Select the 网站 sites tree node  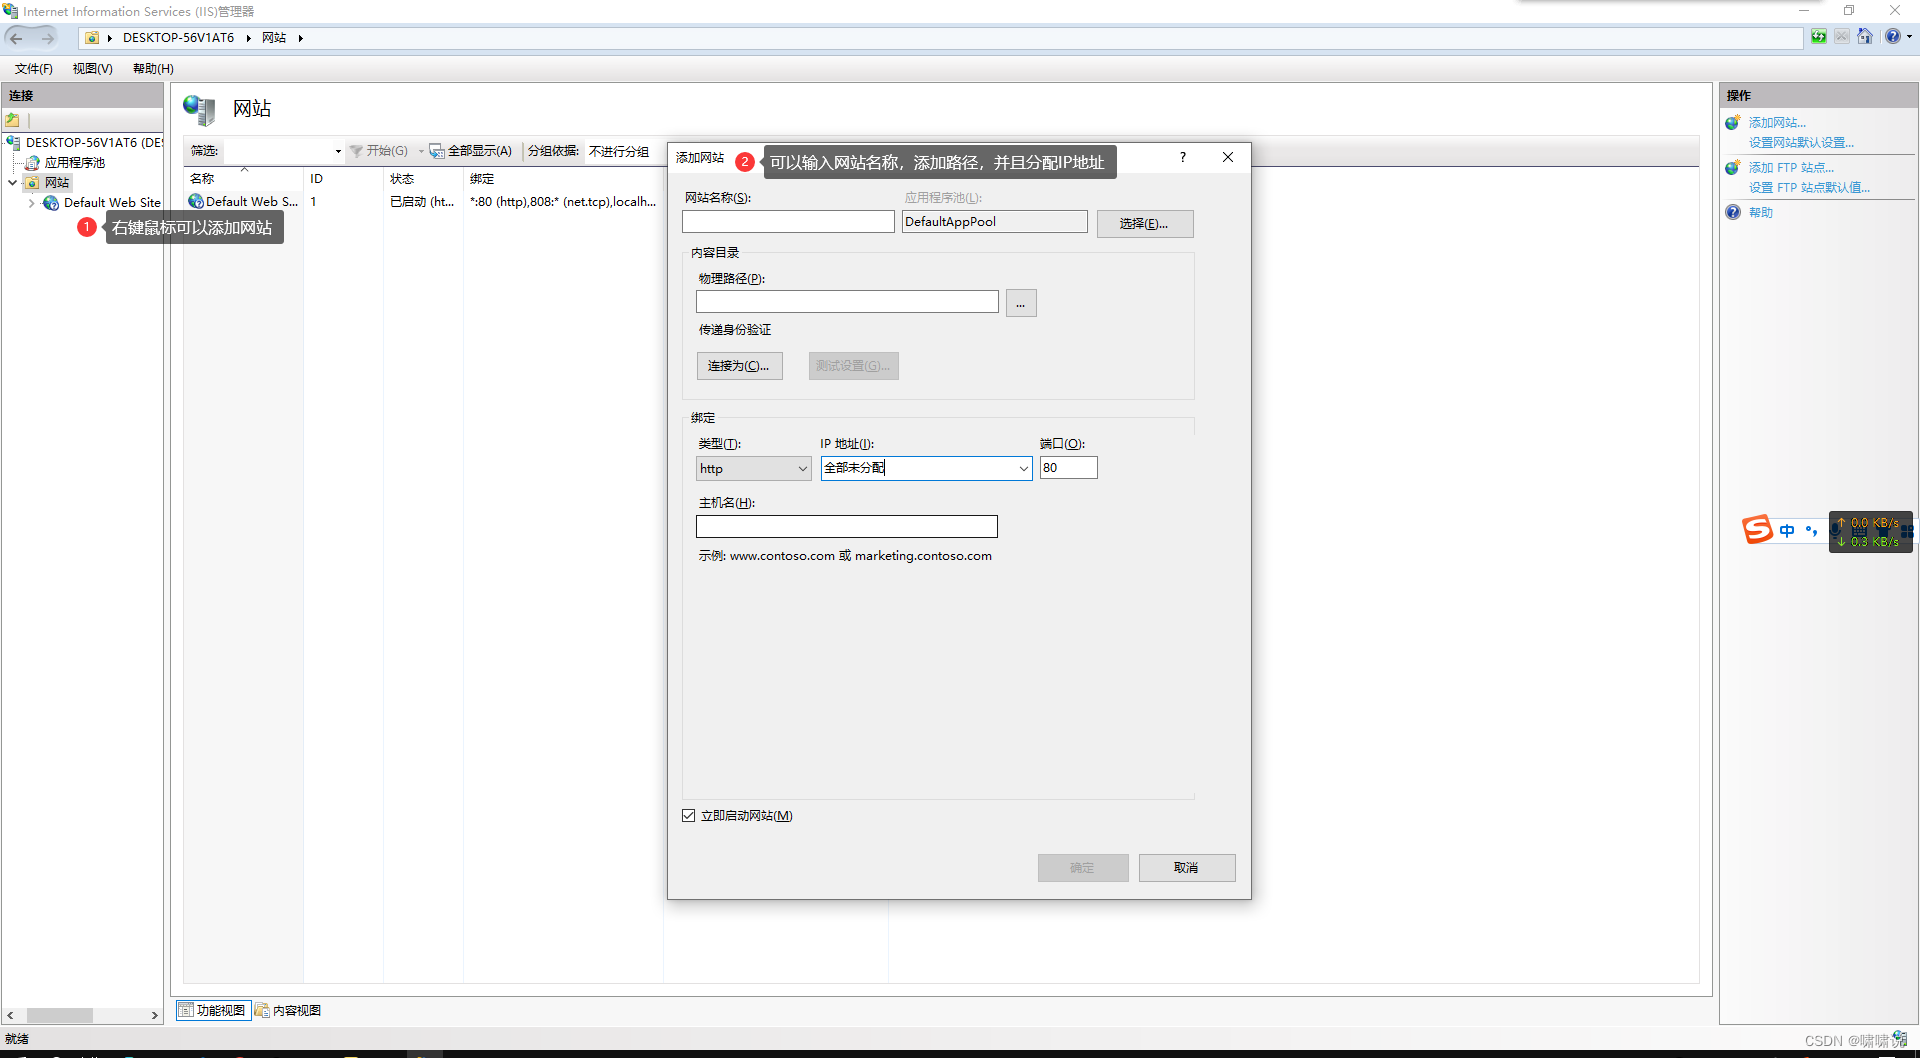57,183
